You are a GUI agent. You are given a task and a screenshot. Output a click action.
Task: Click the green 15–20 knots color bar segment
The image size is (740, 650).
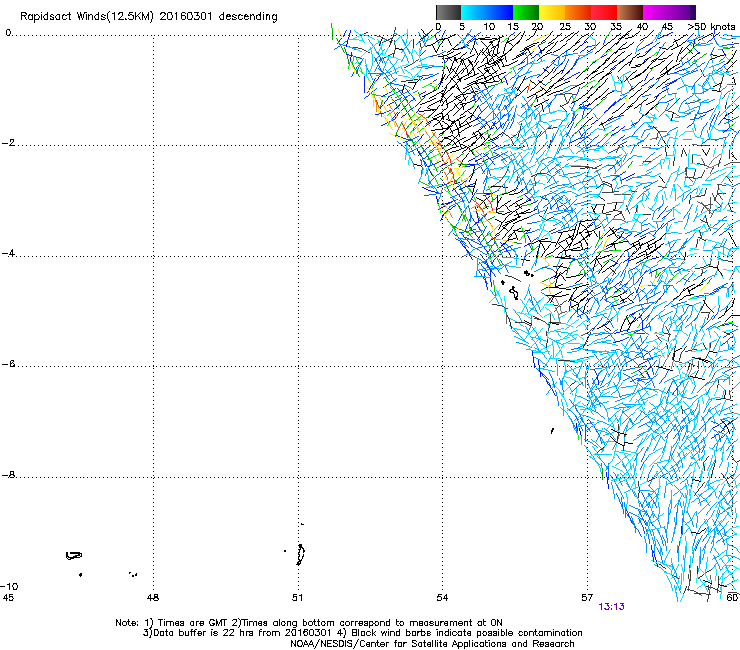pyautogui.click(x=526, y=12)
